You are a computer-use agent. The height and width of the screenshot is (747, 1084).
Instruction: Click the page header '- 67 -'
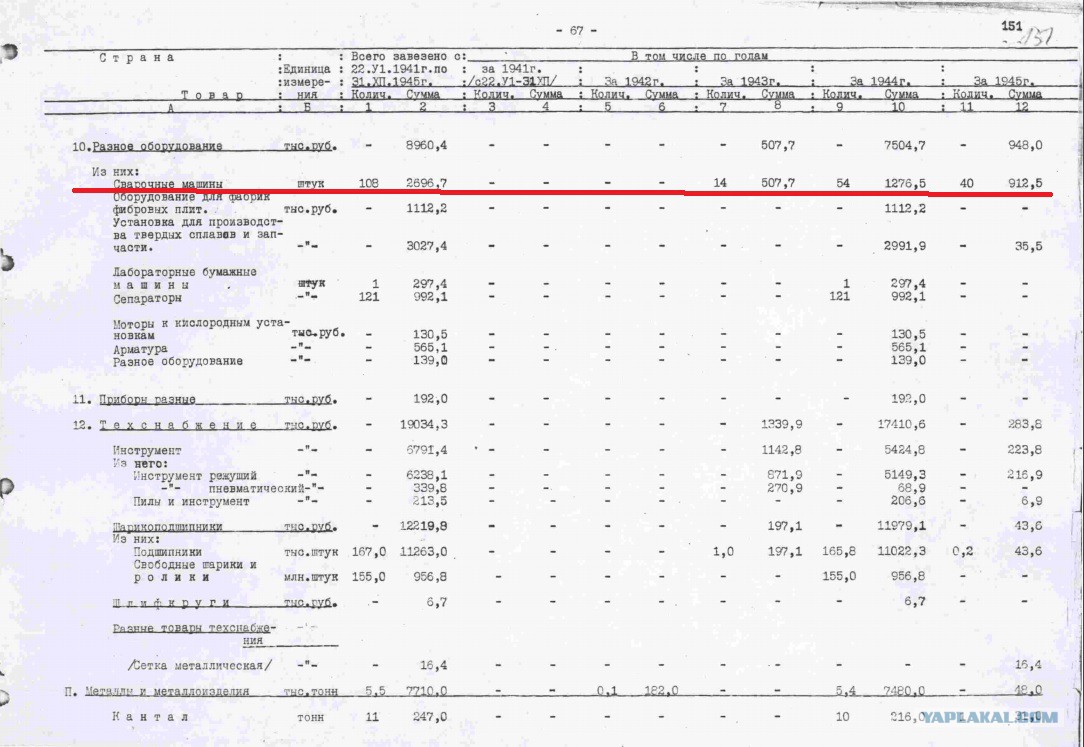click(x=576, y=30)
